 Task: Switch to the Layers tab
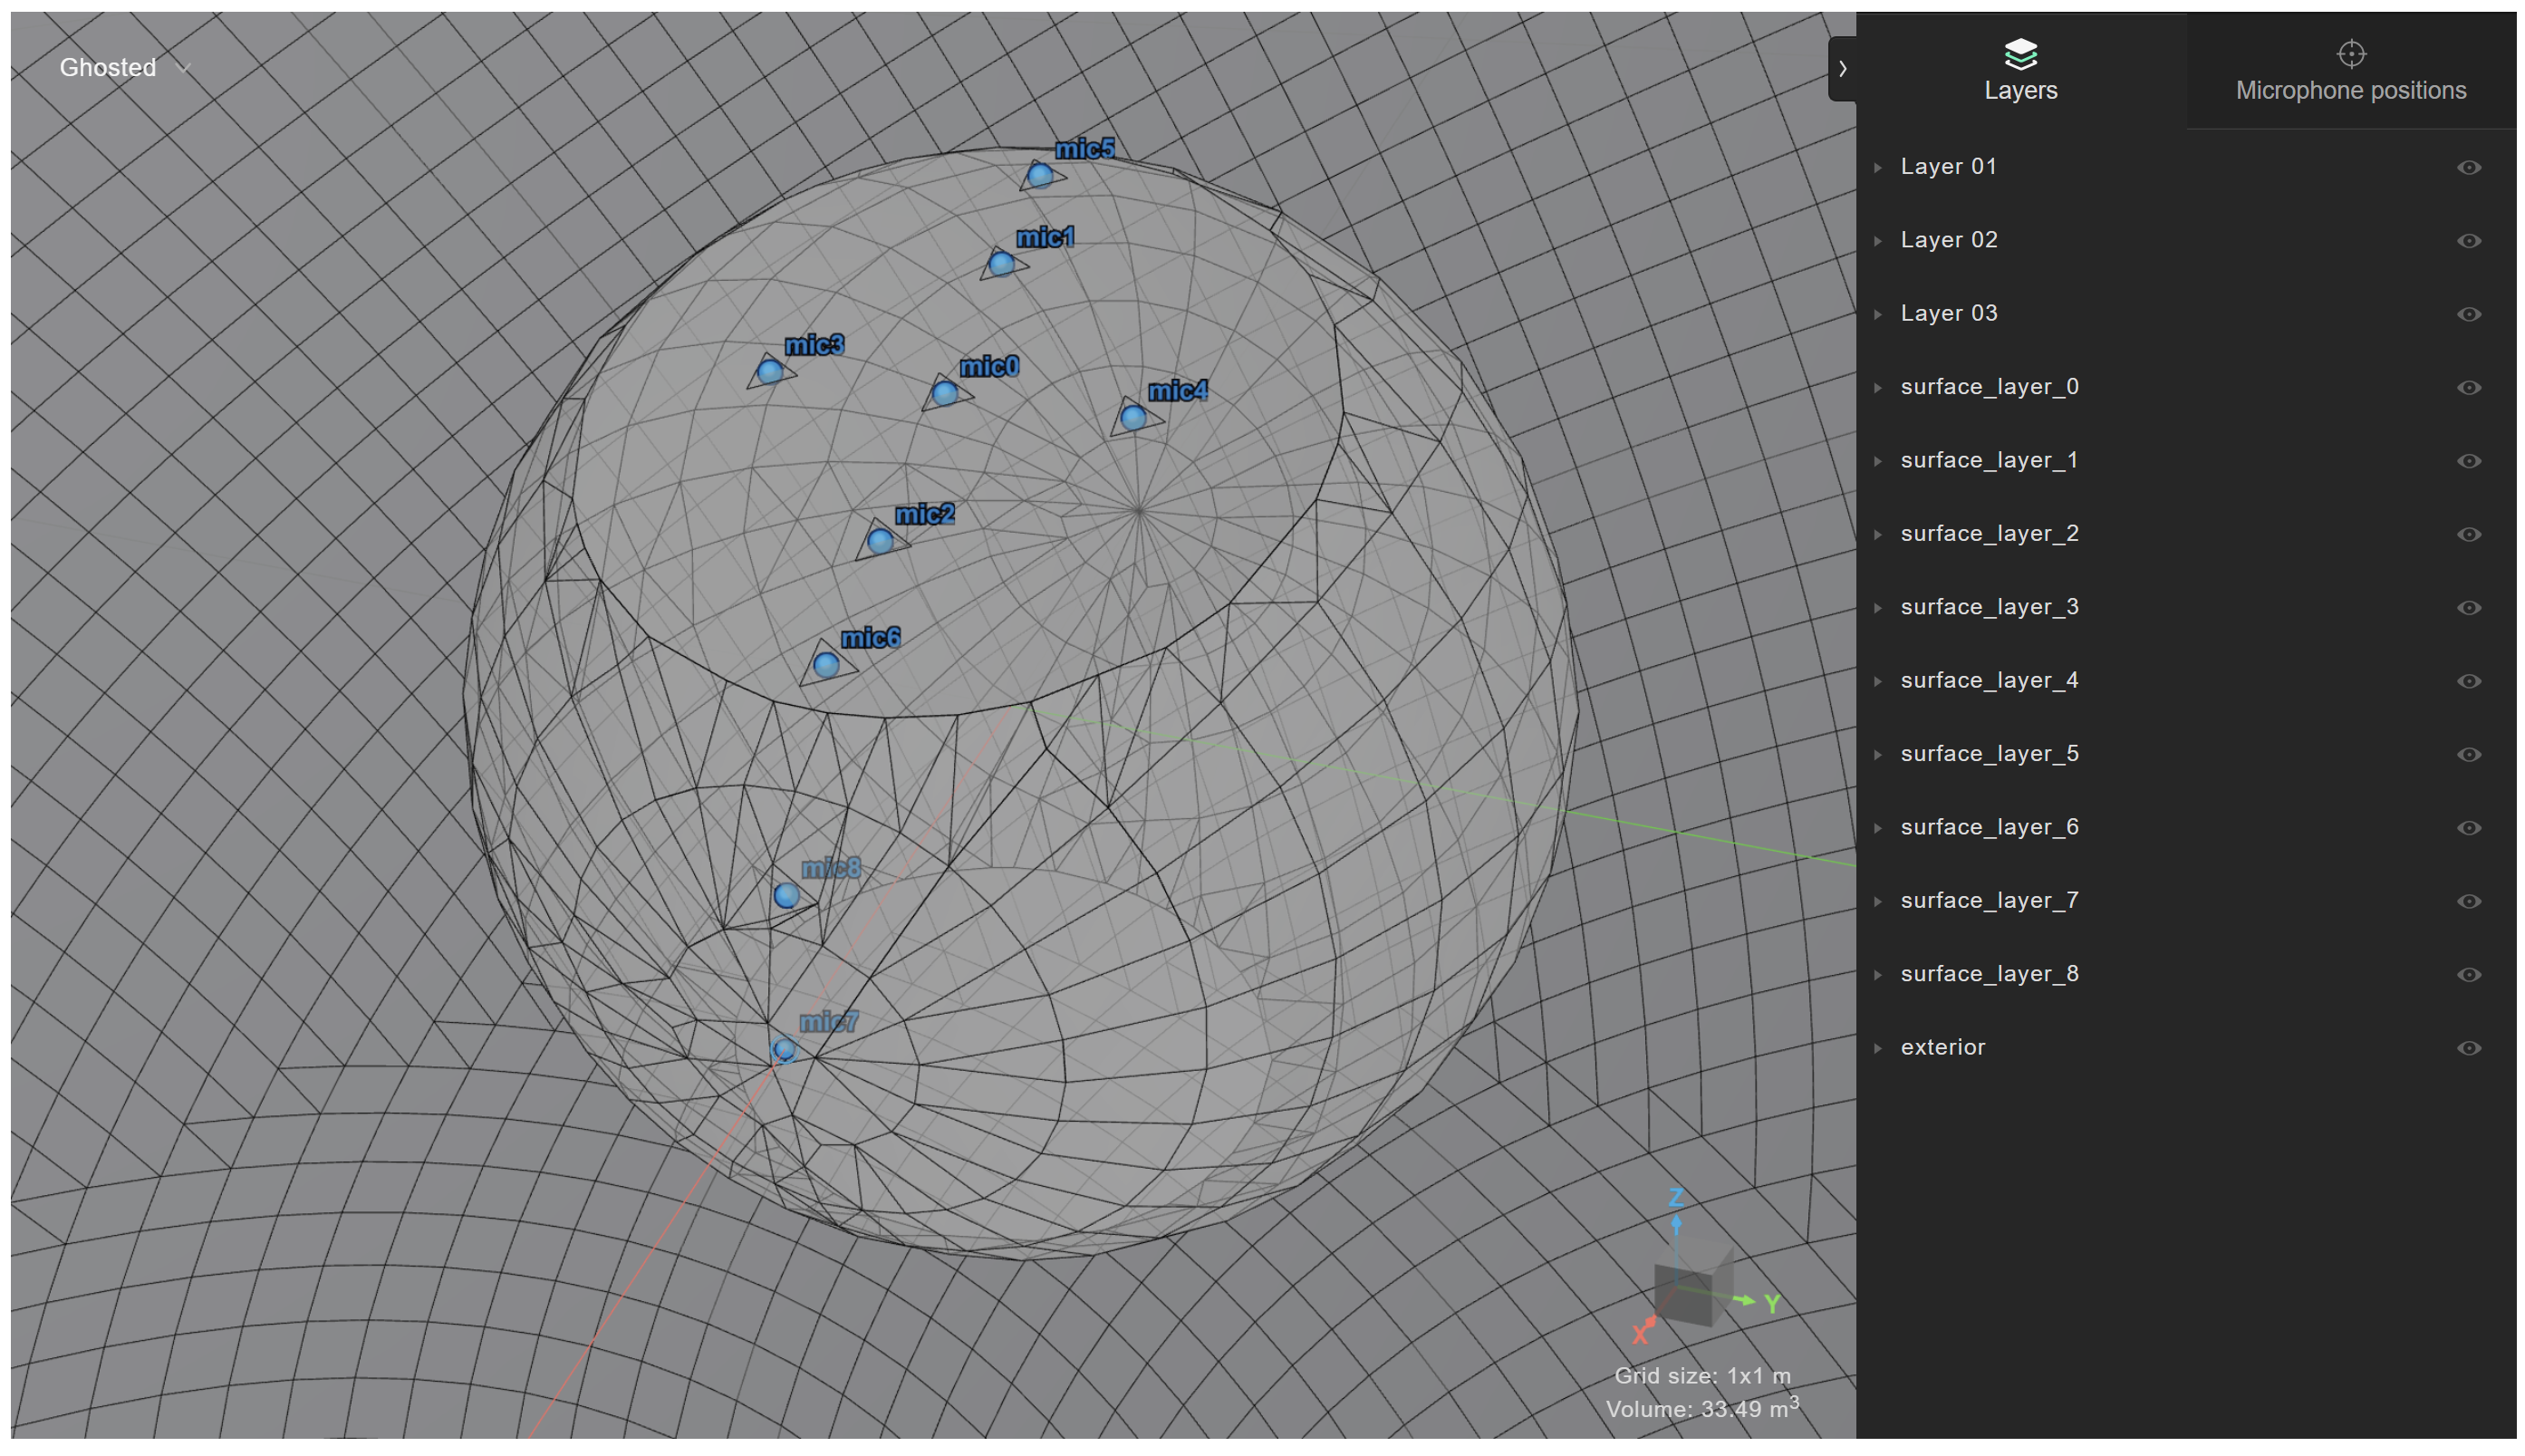click(2021, 71)
